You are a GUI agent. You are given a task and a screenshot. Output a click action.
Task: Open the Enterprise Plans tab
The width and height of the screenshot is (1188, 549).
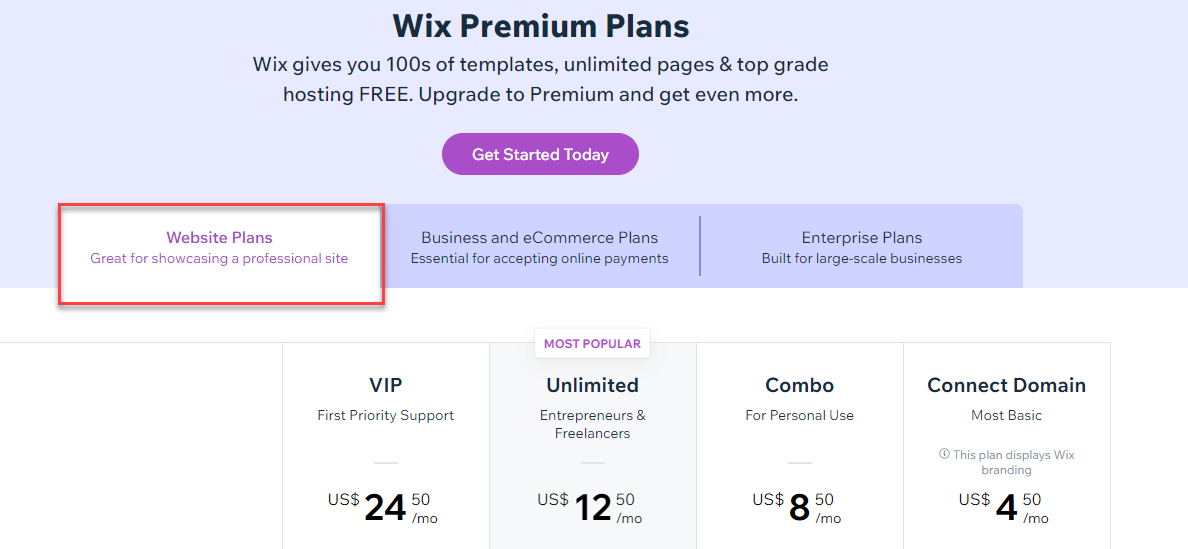coord(861,247)
